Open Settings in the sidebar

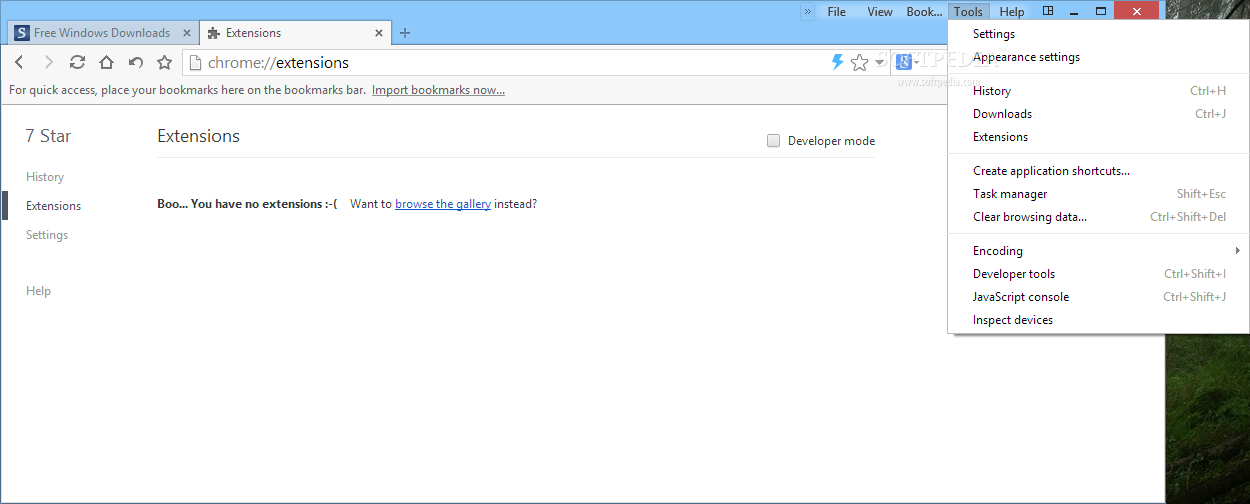tap(47, 235)
